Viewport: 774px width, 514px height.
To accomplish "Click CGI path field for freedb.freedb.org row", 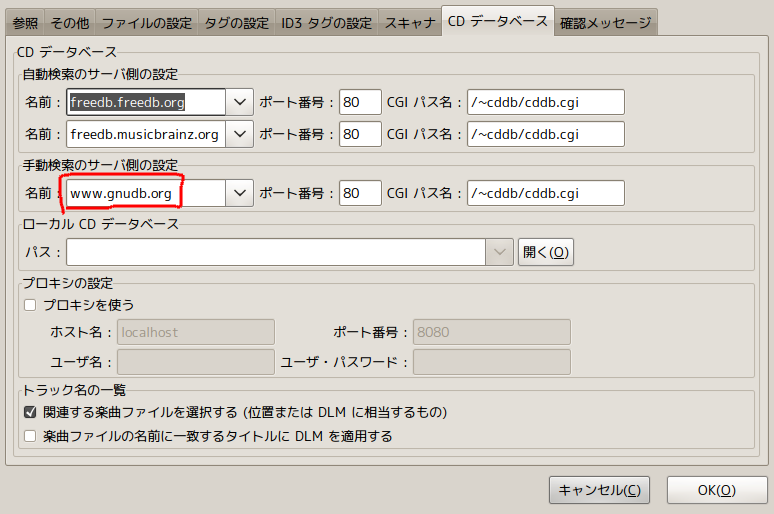I will pos(546,102).
